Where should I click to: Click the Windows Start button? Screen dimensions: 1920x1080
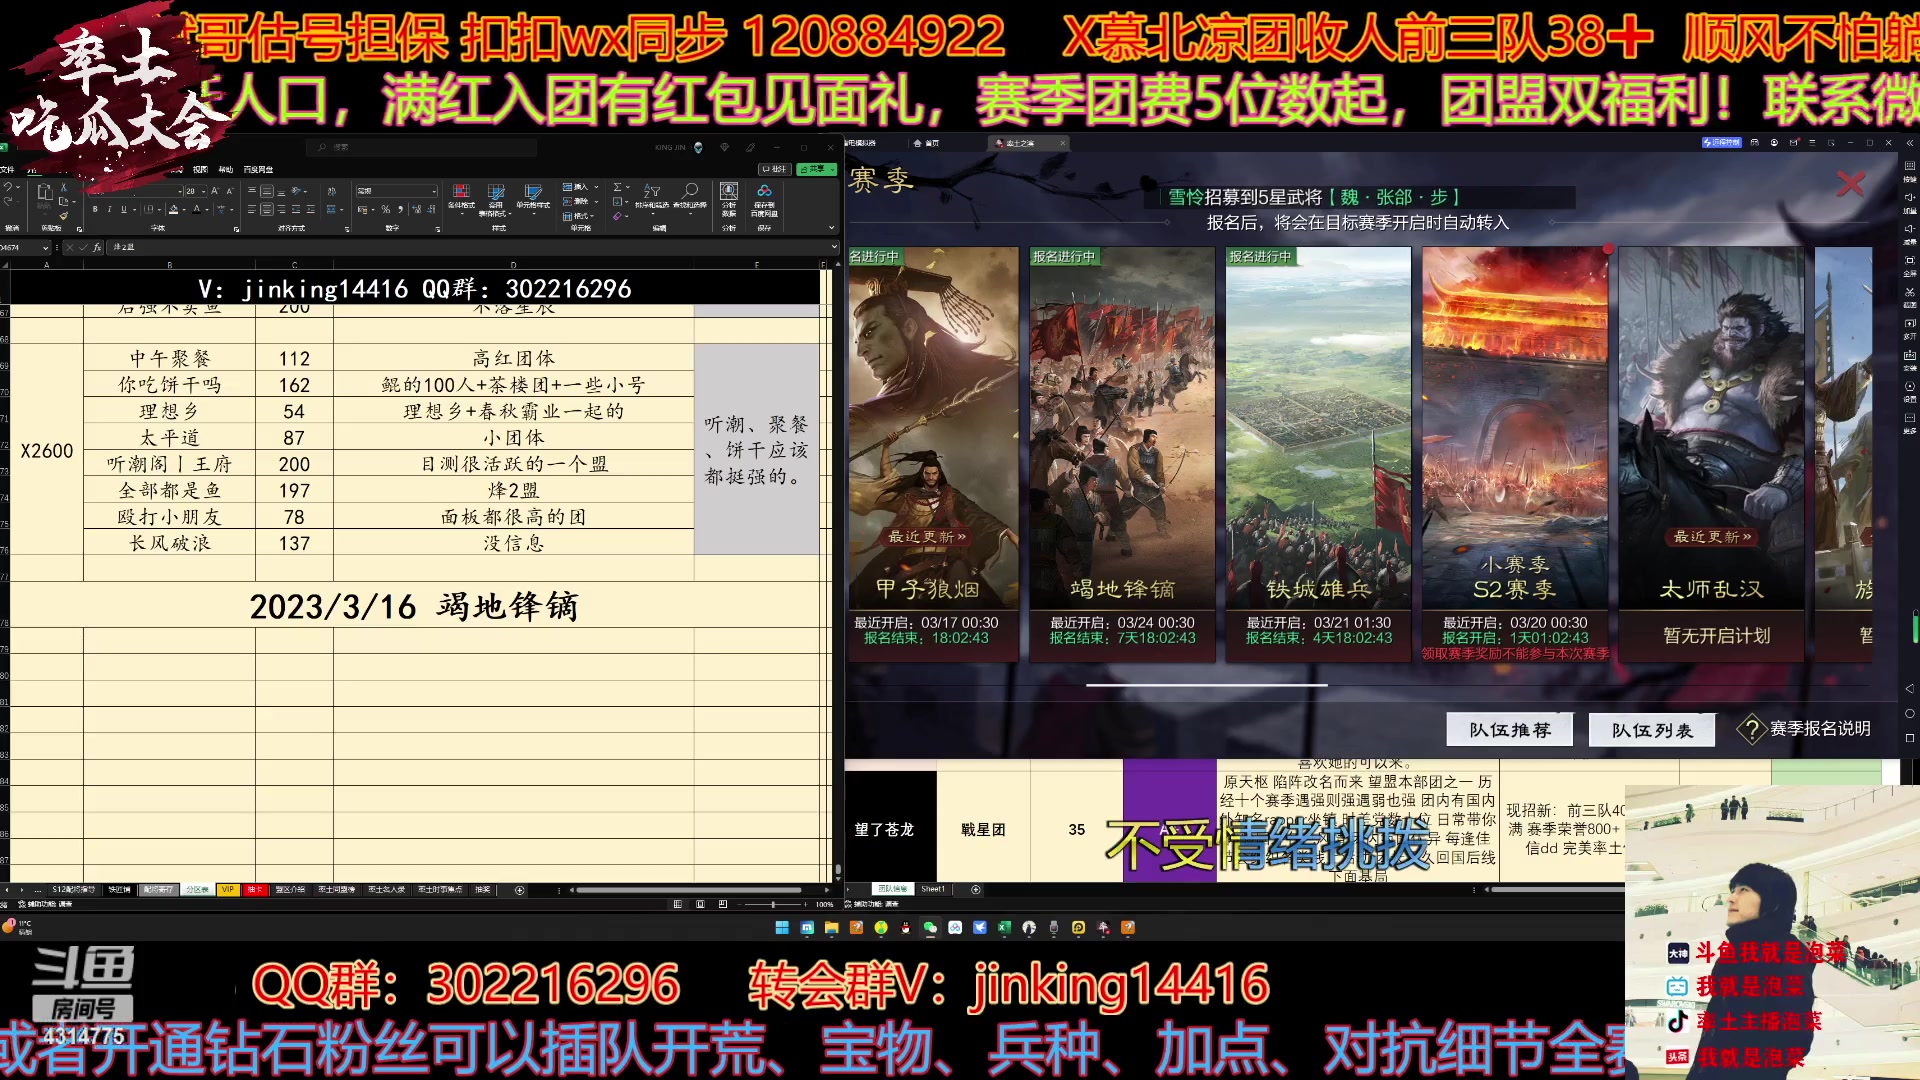point(782,928)
